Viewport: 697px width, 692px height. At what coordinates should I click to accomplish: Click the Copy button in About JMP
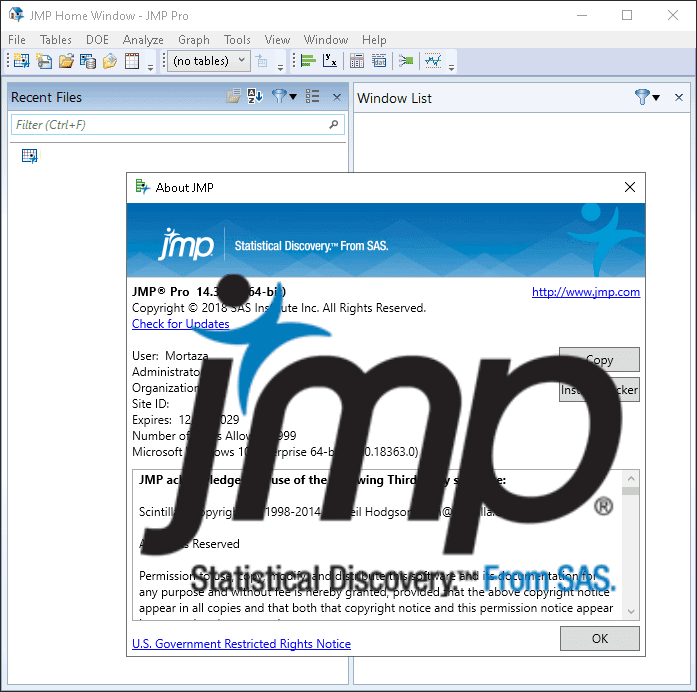click(x=600, y=360)
